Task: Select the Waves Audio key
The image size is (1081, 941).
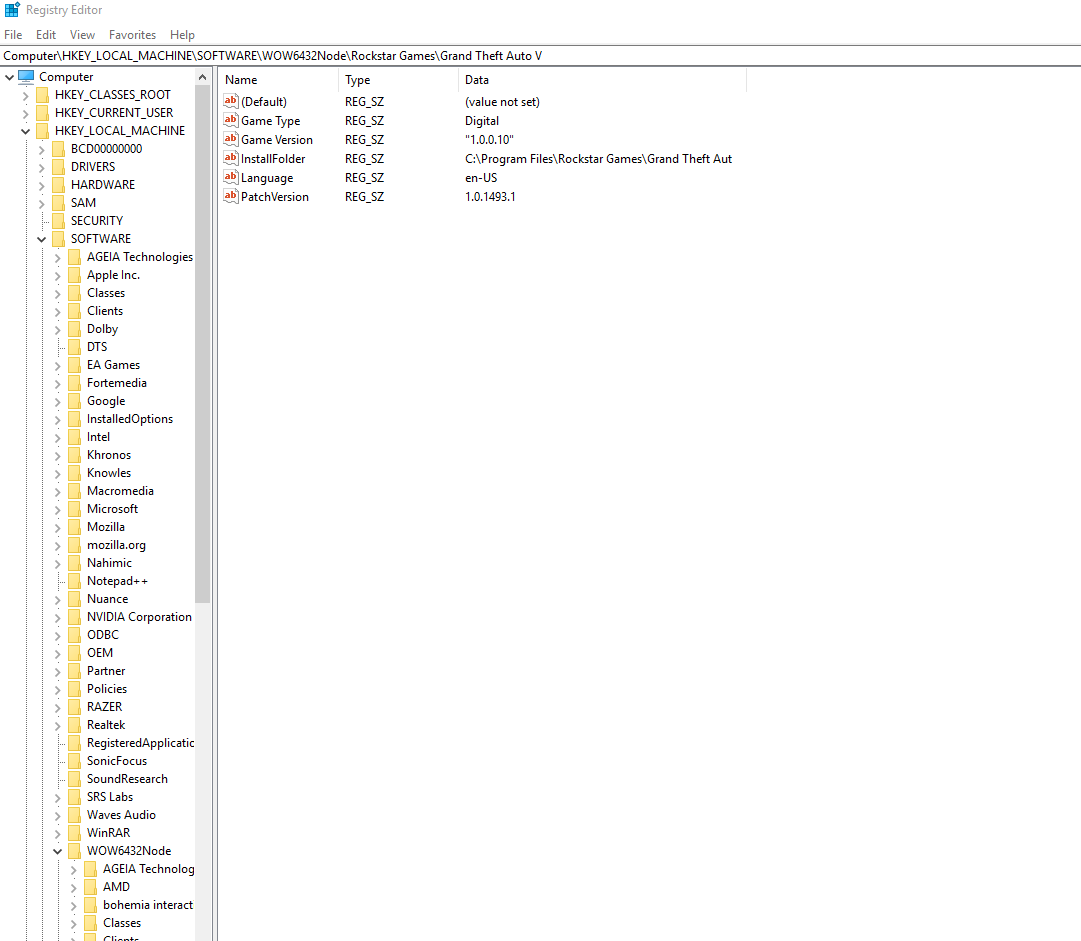Action: tap(121, 815)
